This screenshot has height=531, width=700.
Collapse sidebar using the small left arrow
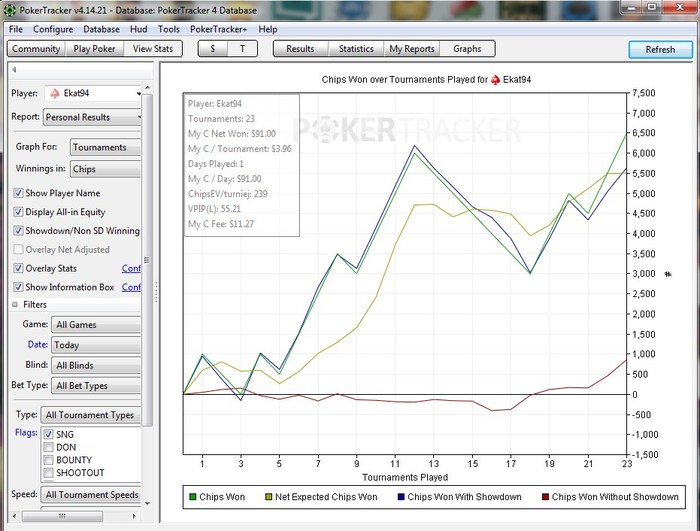point(14,69)
